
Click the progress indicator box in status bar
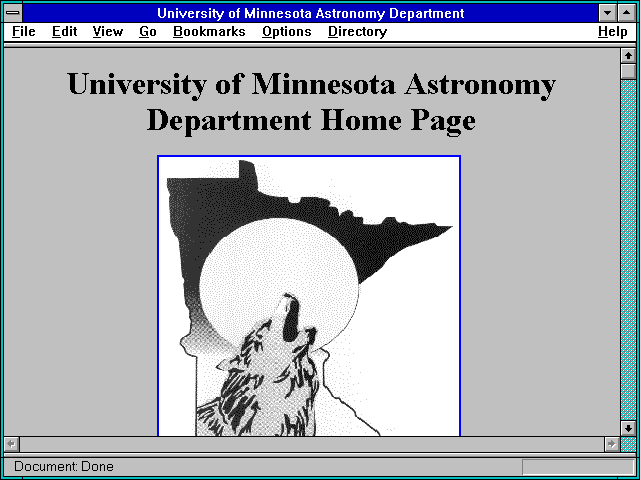tap(578, 467)
